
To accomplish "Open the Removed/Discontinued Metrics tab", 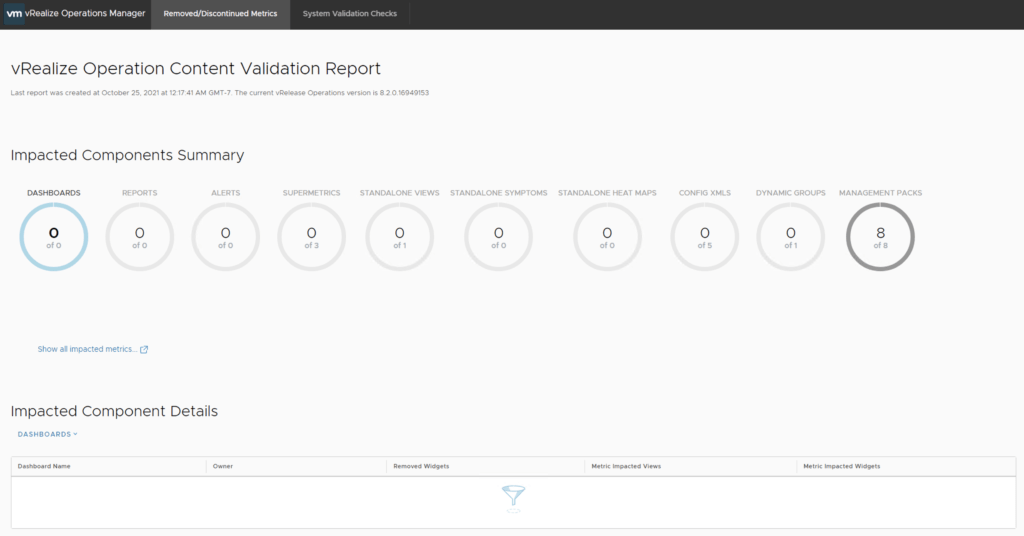I will (x=220, y=14).
